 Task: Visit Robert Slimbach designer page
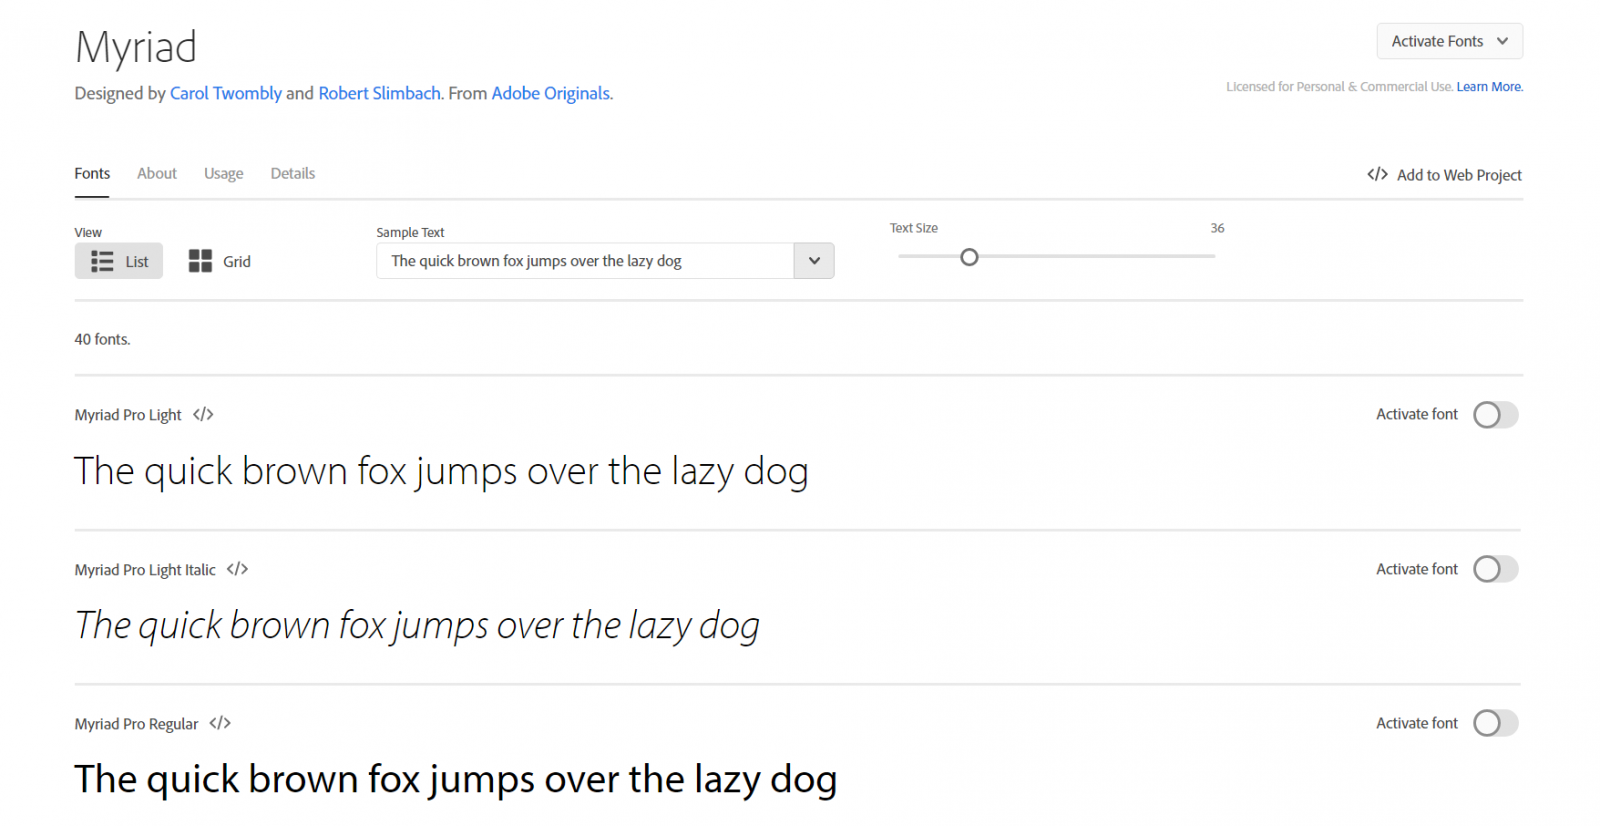[379, 93]
